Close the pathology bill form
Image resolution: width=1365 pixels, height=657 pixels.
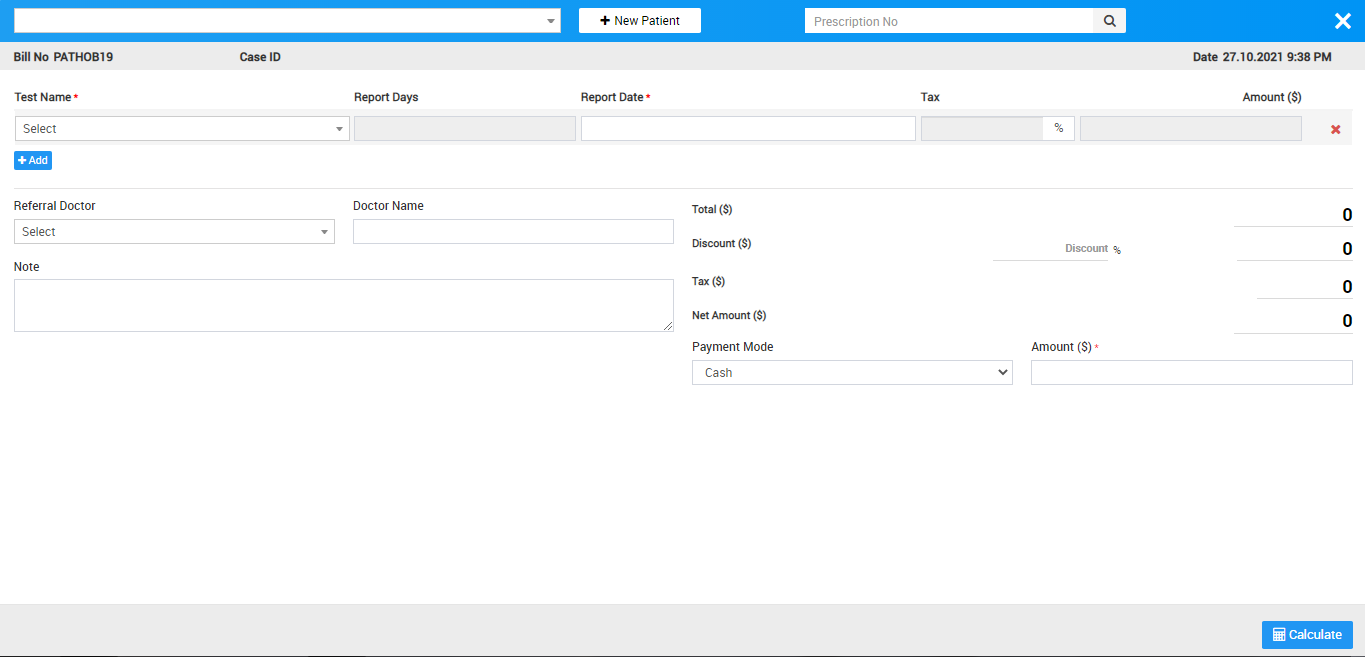[1342, 21]
